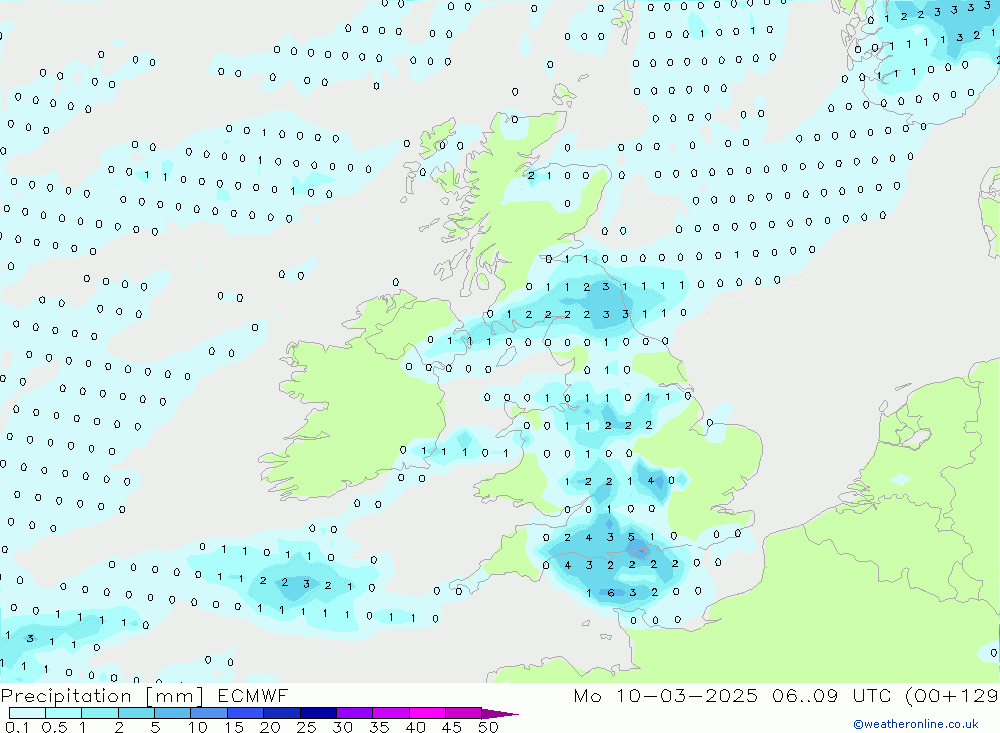Click the '30' legend scale label
Viewport: 1000px width, 733px height.
click(x=343, y=727)
